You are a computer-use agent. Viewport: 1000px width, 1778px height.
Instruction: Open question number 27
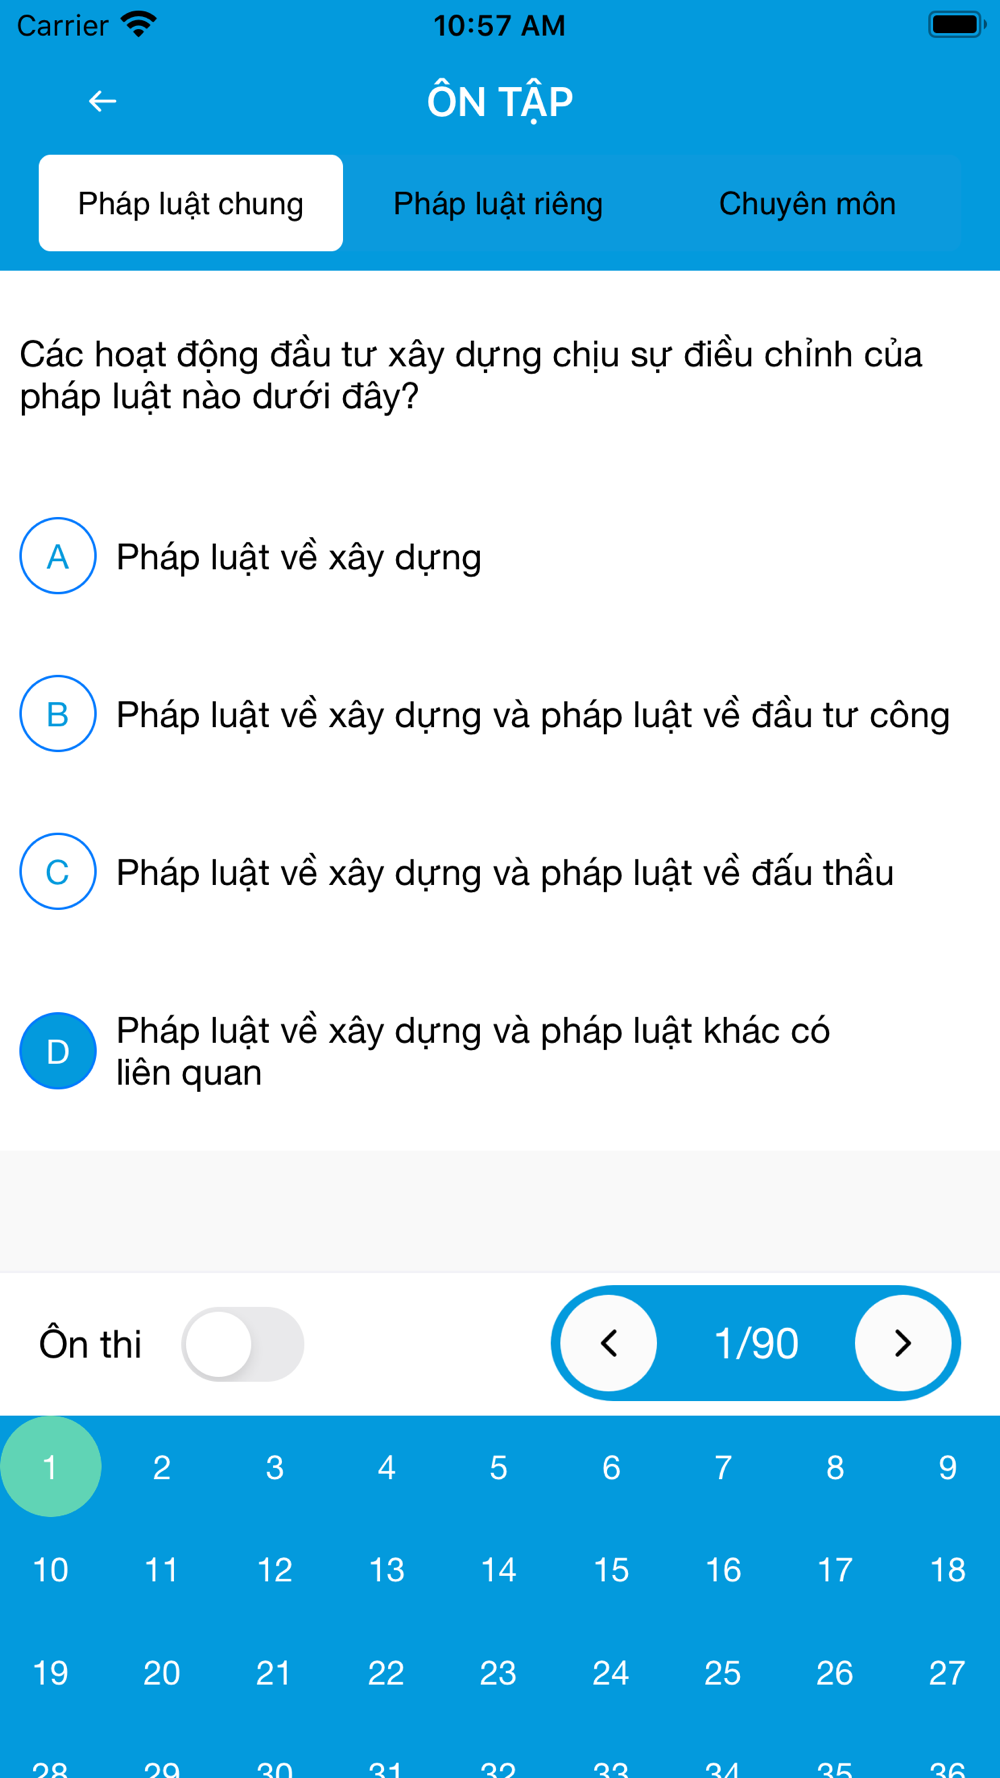pyautogui.click(x=946, y=1672)
